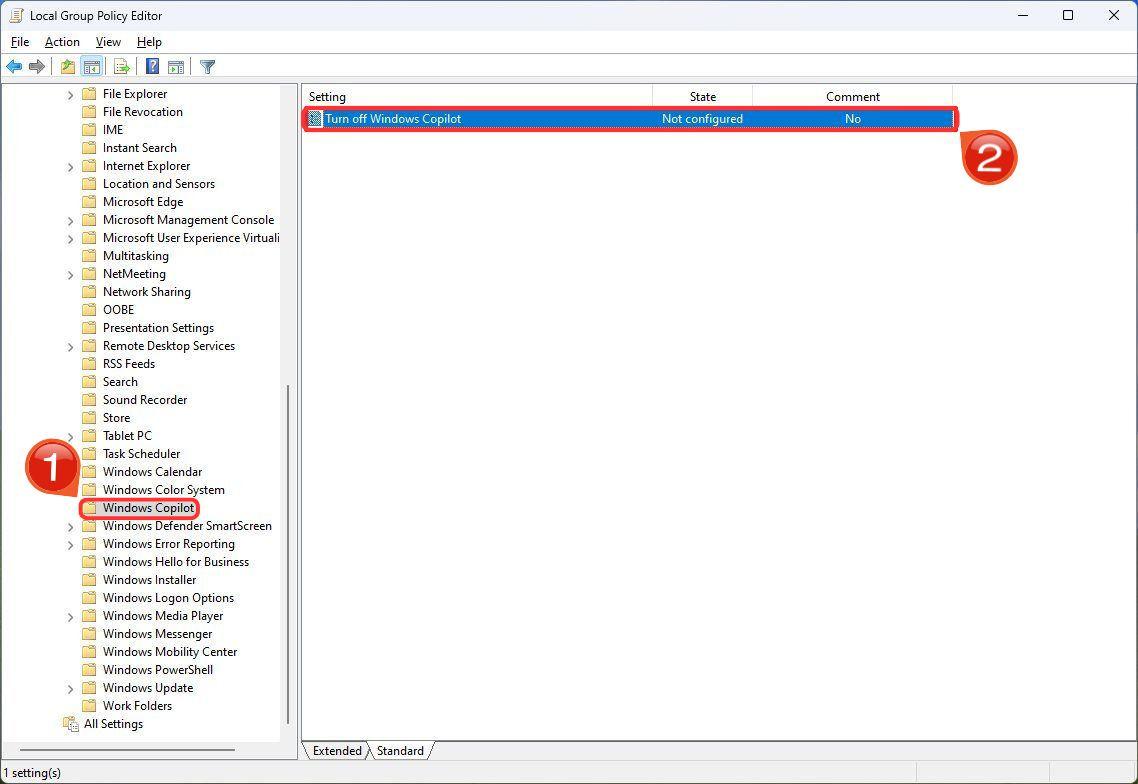This screenshot has height=784, width=1138.
Task: Click the tree pane horizontal scrollbar
Action: click(128, 750)
